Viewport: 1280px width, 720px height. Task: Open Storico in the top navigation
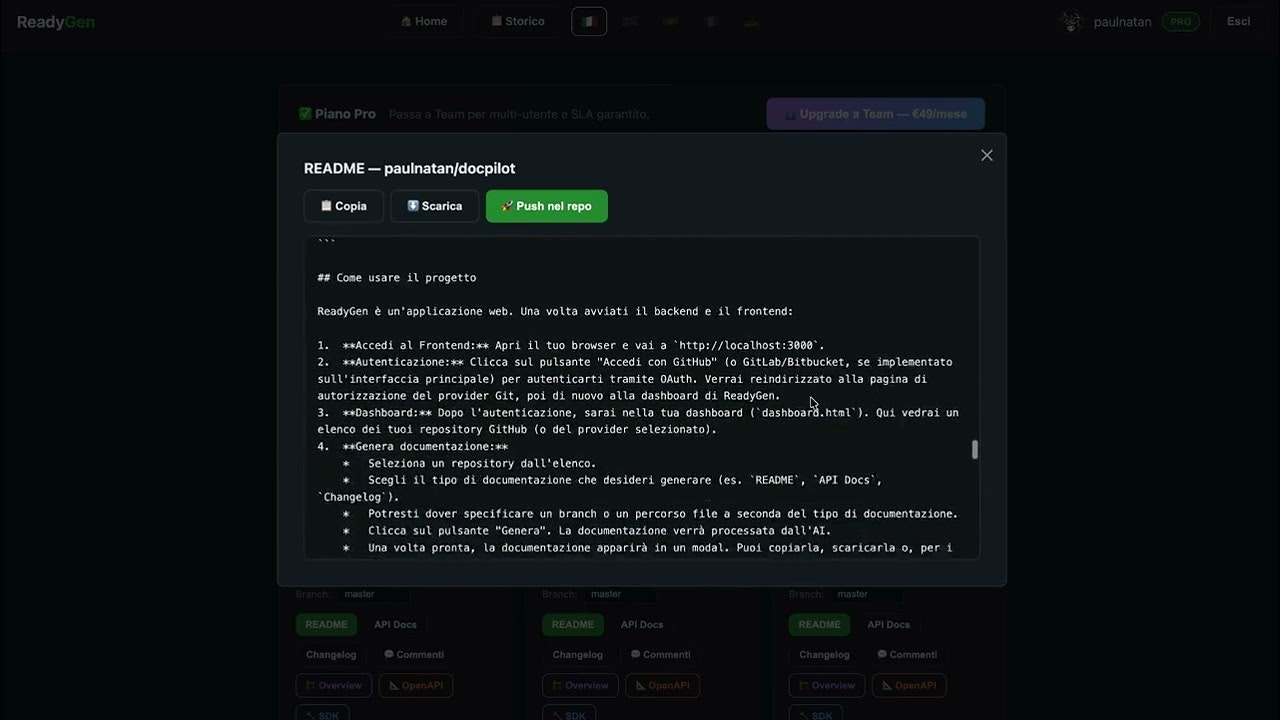point(518,21)
